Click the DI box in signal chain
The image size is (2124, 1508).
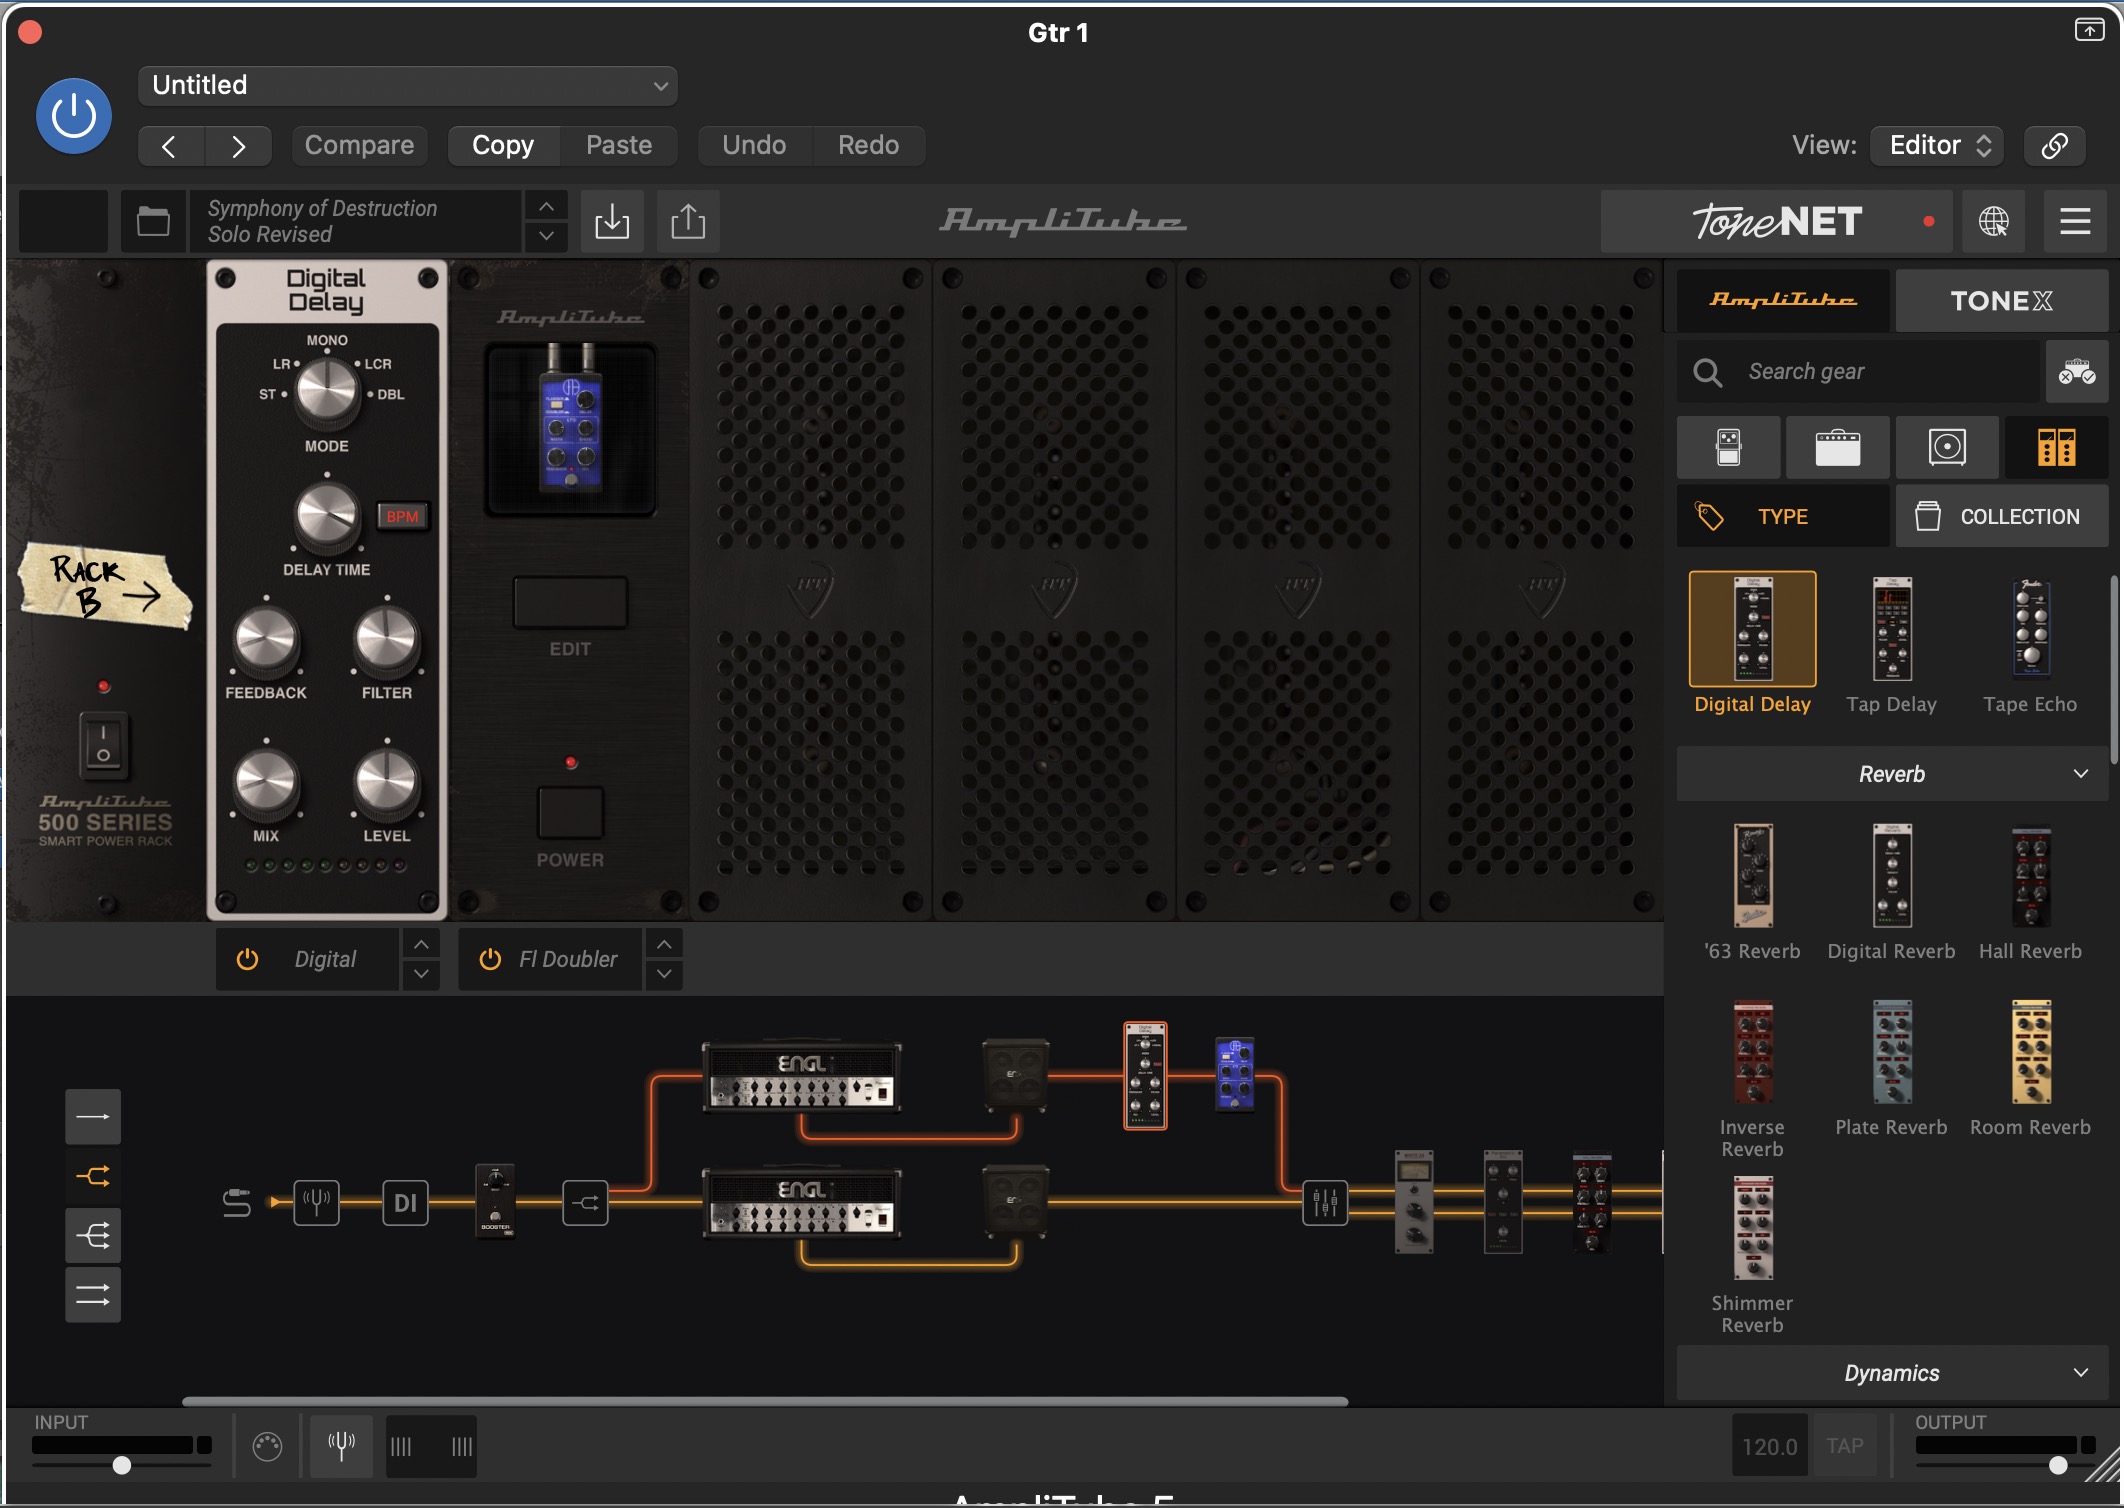click(405, 1202)
